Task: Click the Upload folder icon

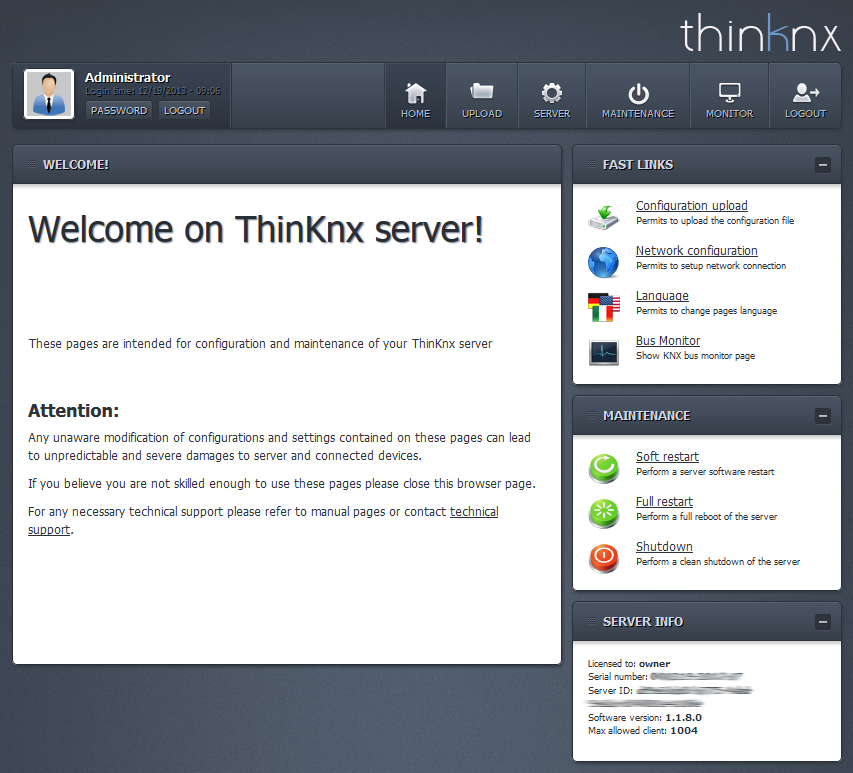Action: 481,91
